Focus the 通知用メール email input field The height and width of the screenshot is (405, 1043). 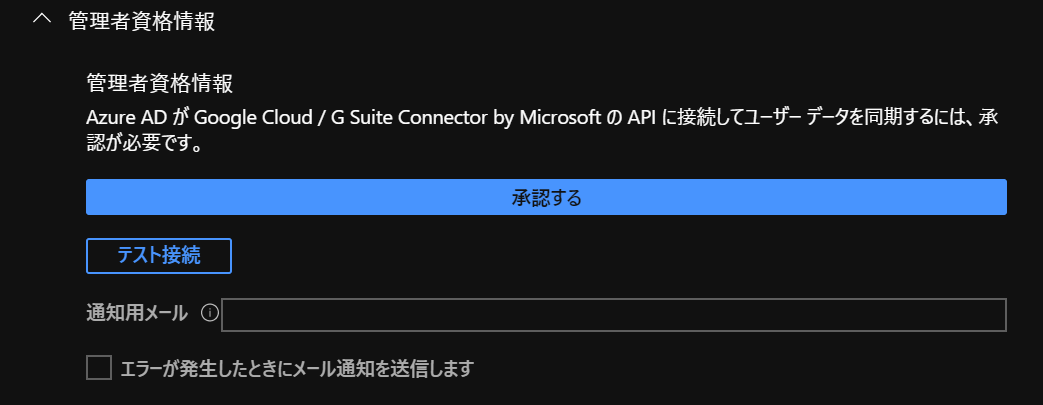(613, 315)
